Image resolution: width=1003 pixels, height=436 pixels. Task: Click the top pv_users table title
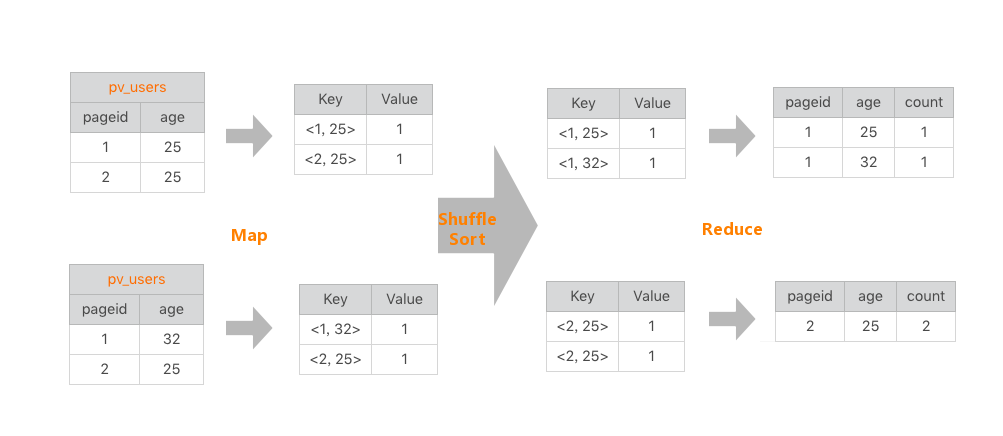[x=137, y=87]
